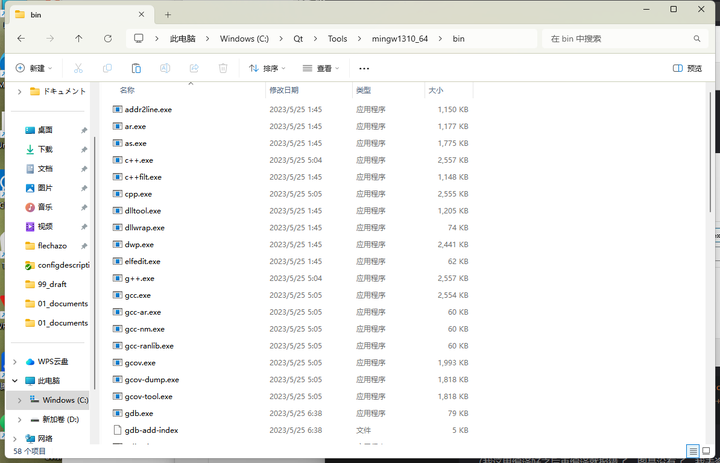
Task: Expand the WPS云盘 tree node
Action: click(x=15, y=361)
